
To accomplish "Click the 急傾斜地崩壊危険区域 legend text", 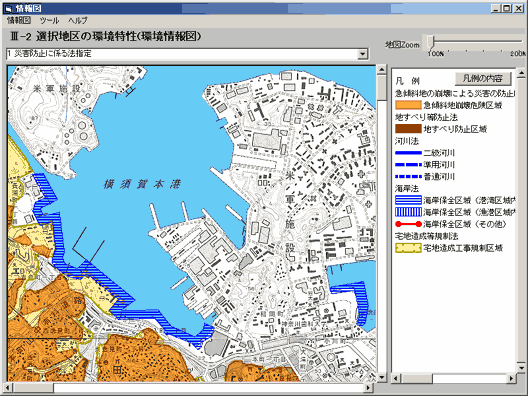I will (x=463, y=105).
